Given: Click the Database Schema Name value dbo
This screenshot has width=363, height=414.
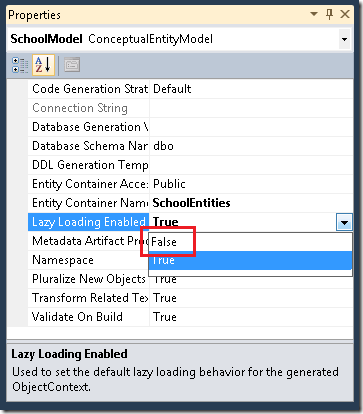Looking at the screenshot, I should click(163, 146).
